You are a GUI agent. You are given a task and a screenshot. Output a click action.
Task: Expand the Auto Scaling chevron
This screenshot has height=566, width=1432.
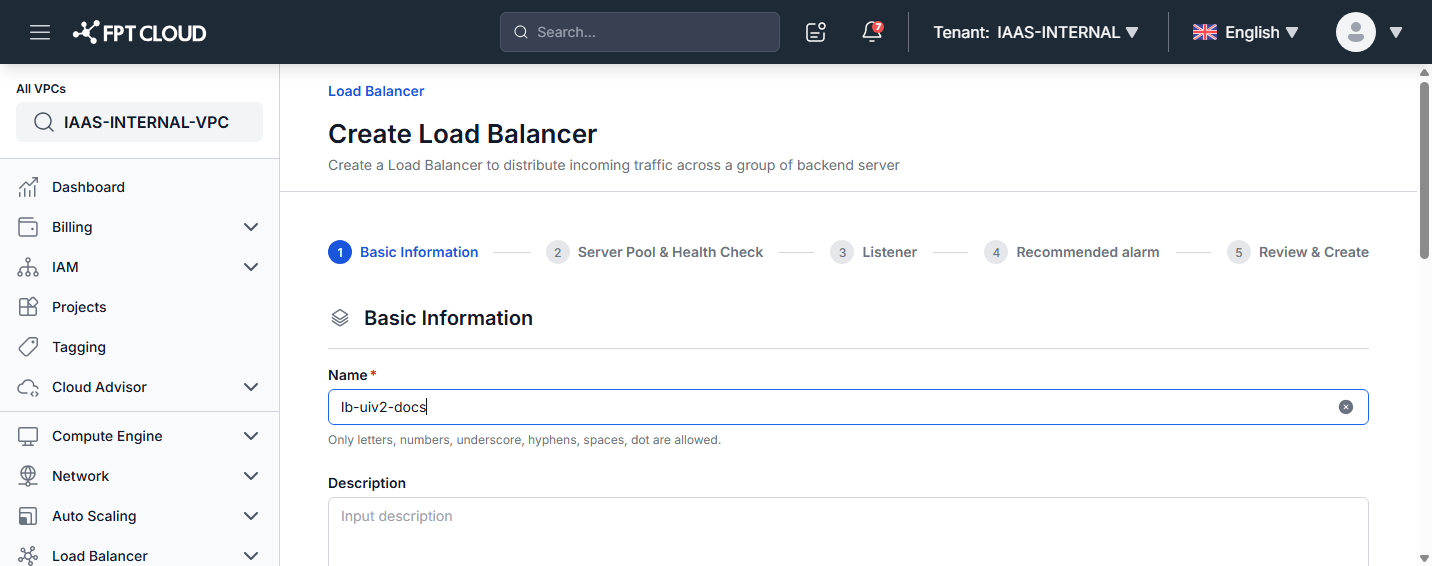coord(251,516)
